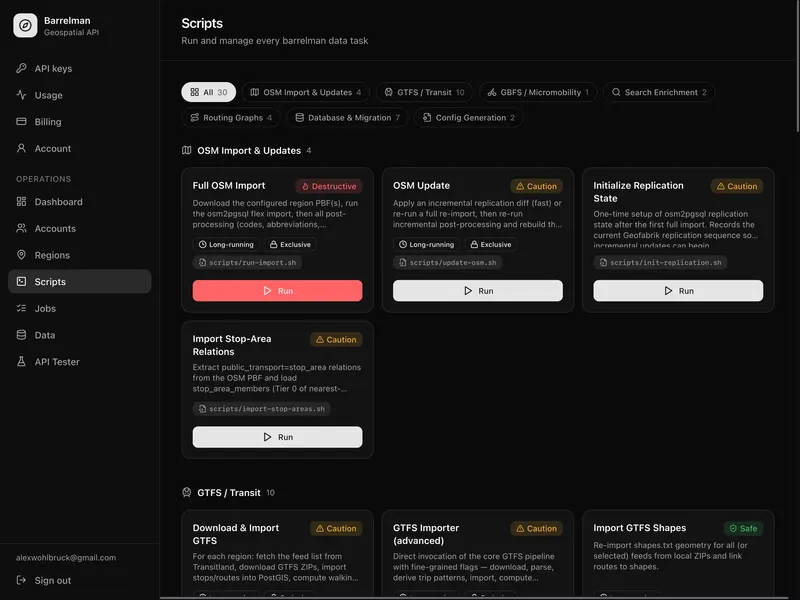The height and width of the screenshot is (600, 800).
Task: Run the OSM Update script
Action: (478, 291)
